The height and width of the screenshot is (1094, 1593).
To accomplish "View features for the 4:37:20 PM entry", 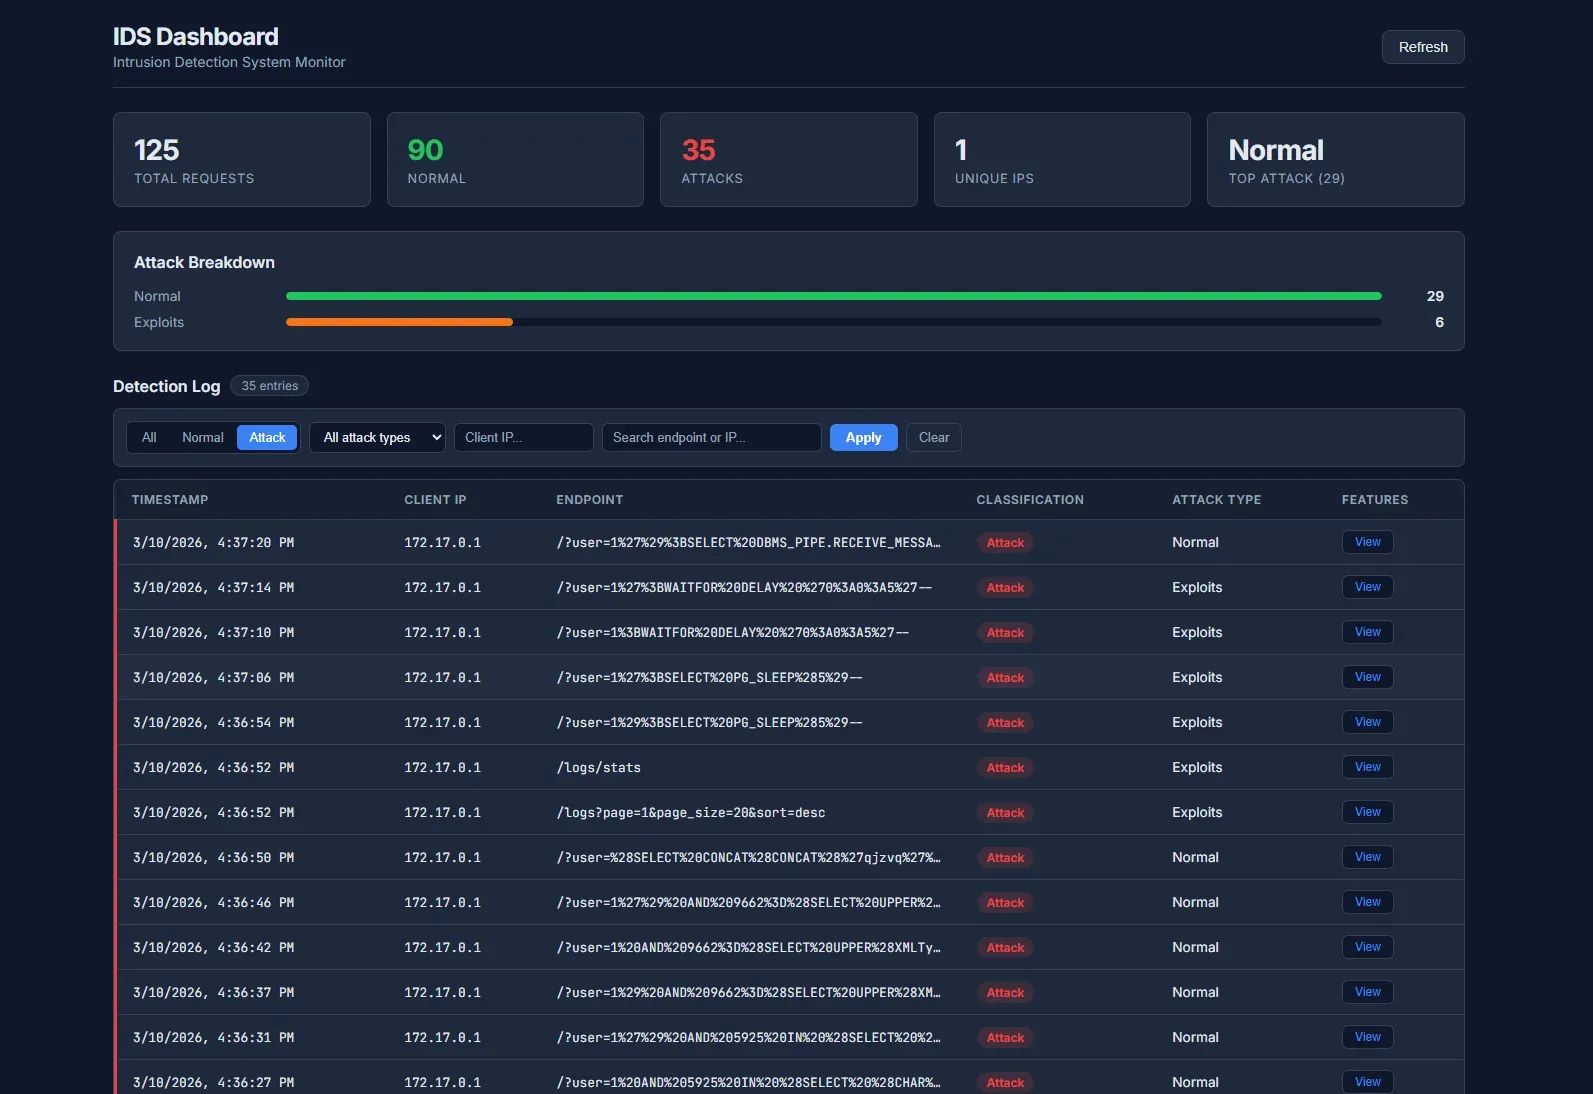I will click(1367, 542).
